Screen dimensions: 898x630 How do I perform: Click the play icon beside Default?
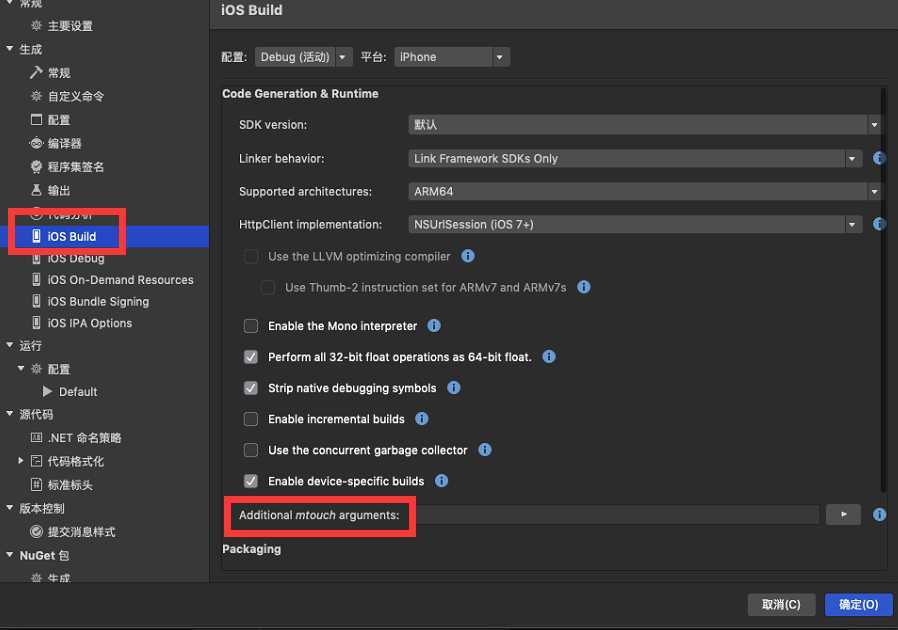click(48, 392)
